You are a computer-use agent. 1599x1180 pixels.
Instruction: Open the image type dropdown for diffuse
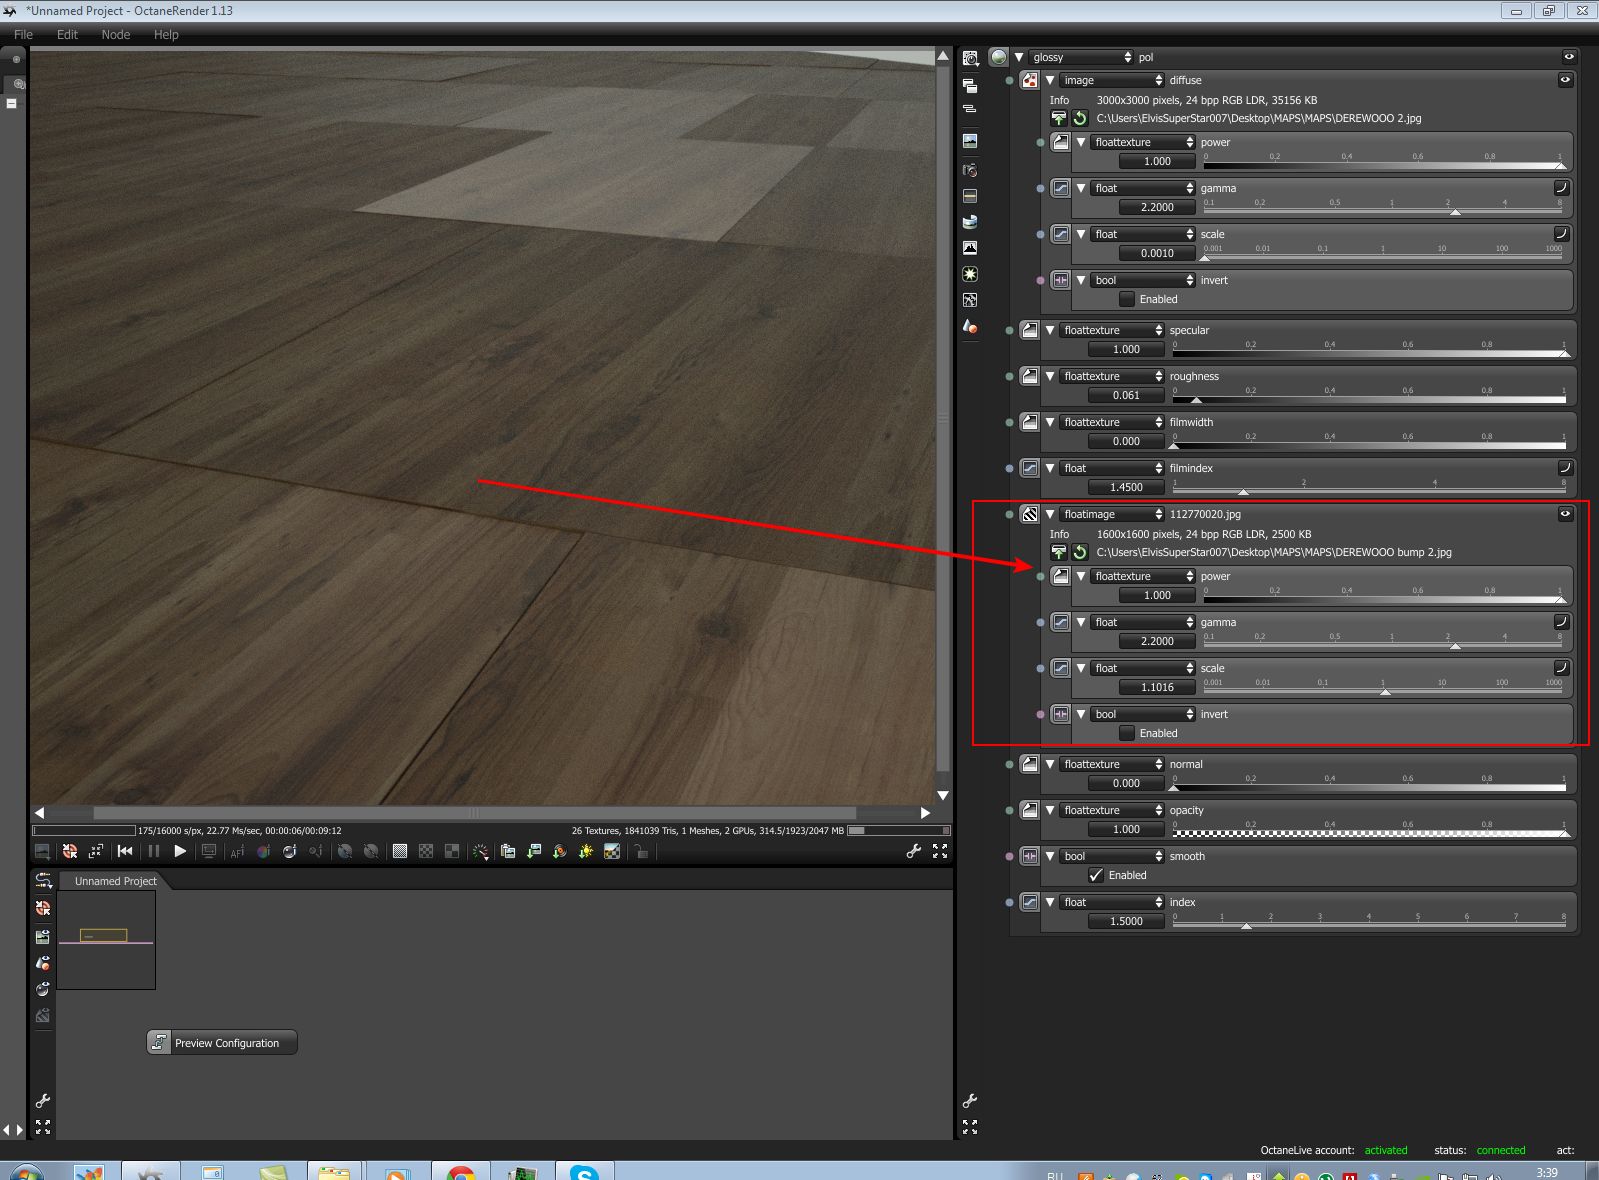[1112, 80]
